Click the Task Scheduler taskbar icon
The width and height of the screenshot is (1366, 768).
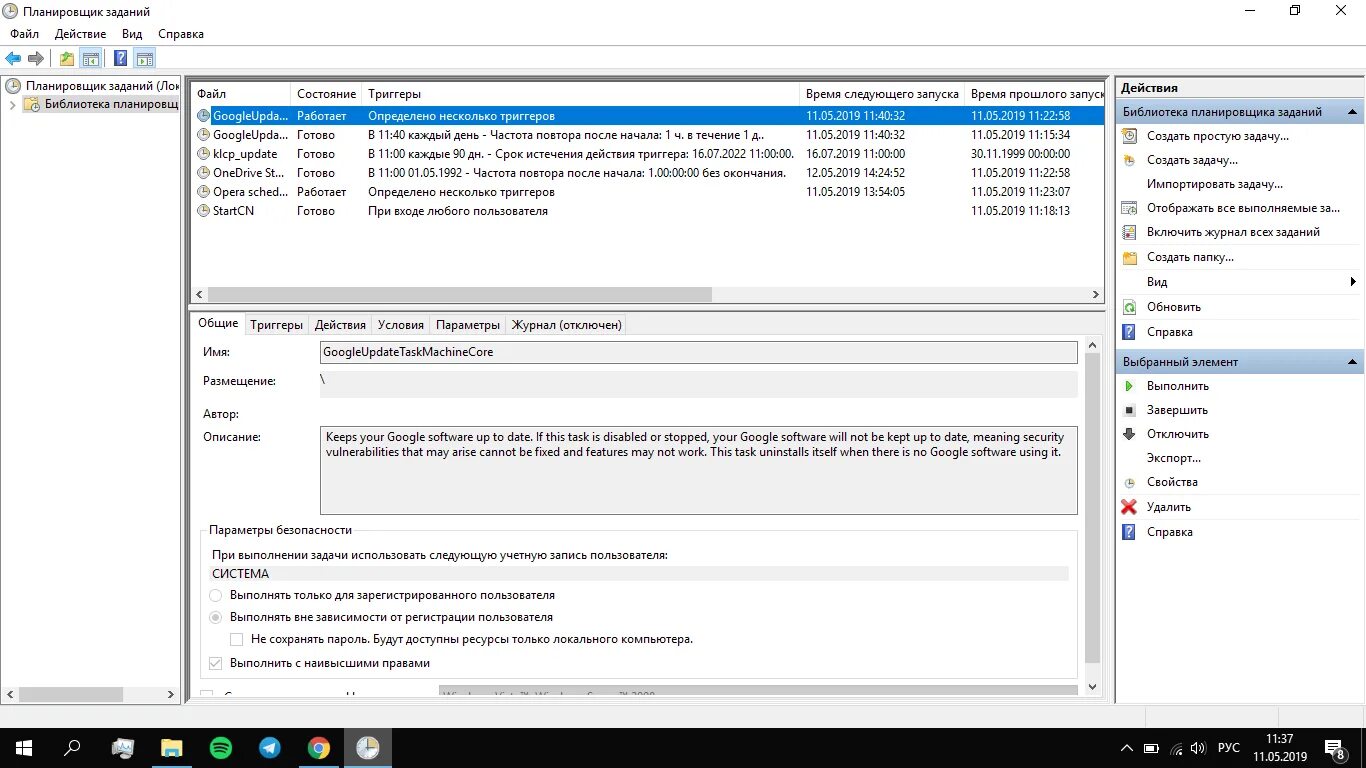368,748
